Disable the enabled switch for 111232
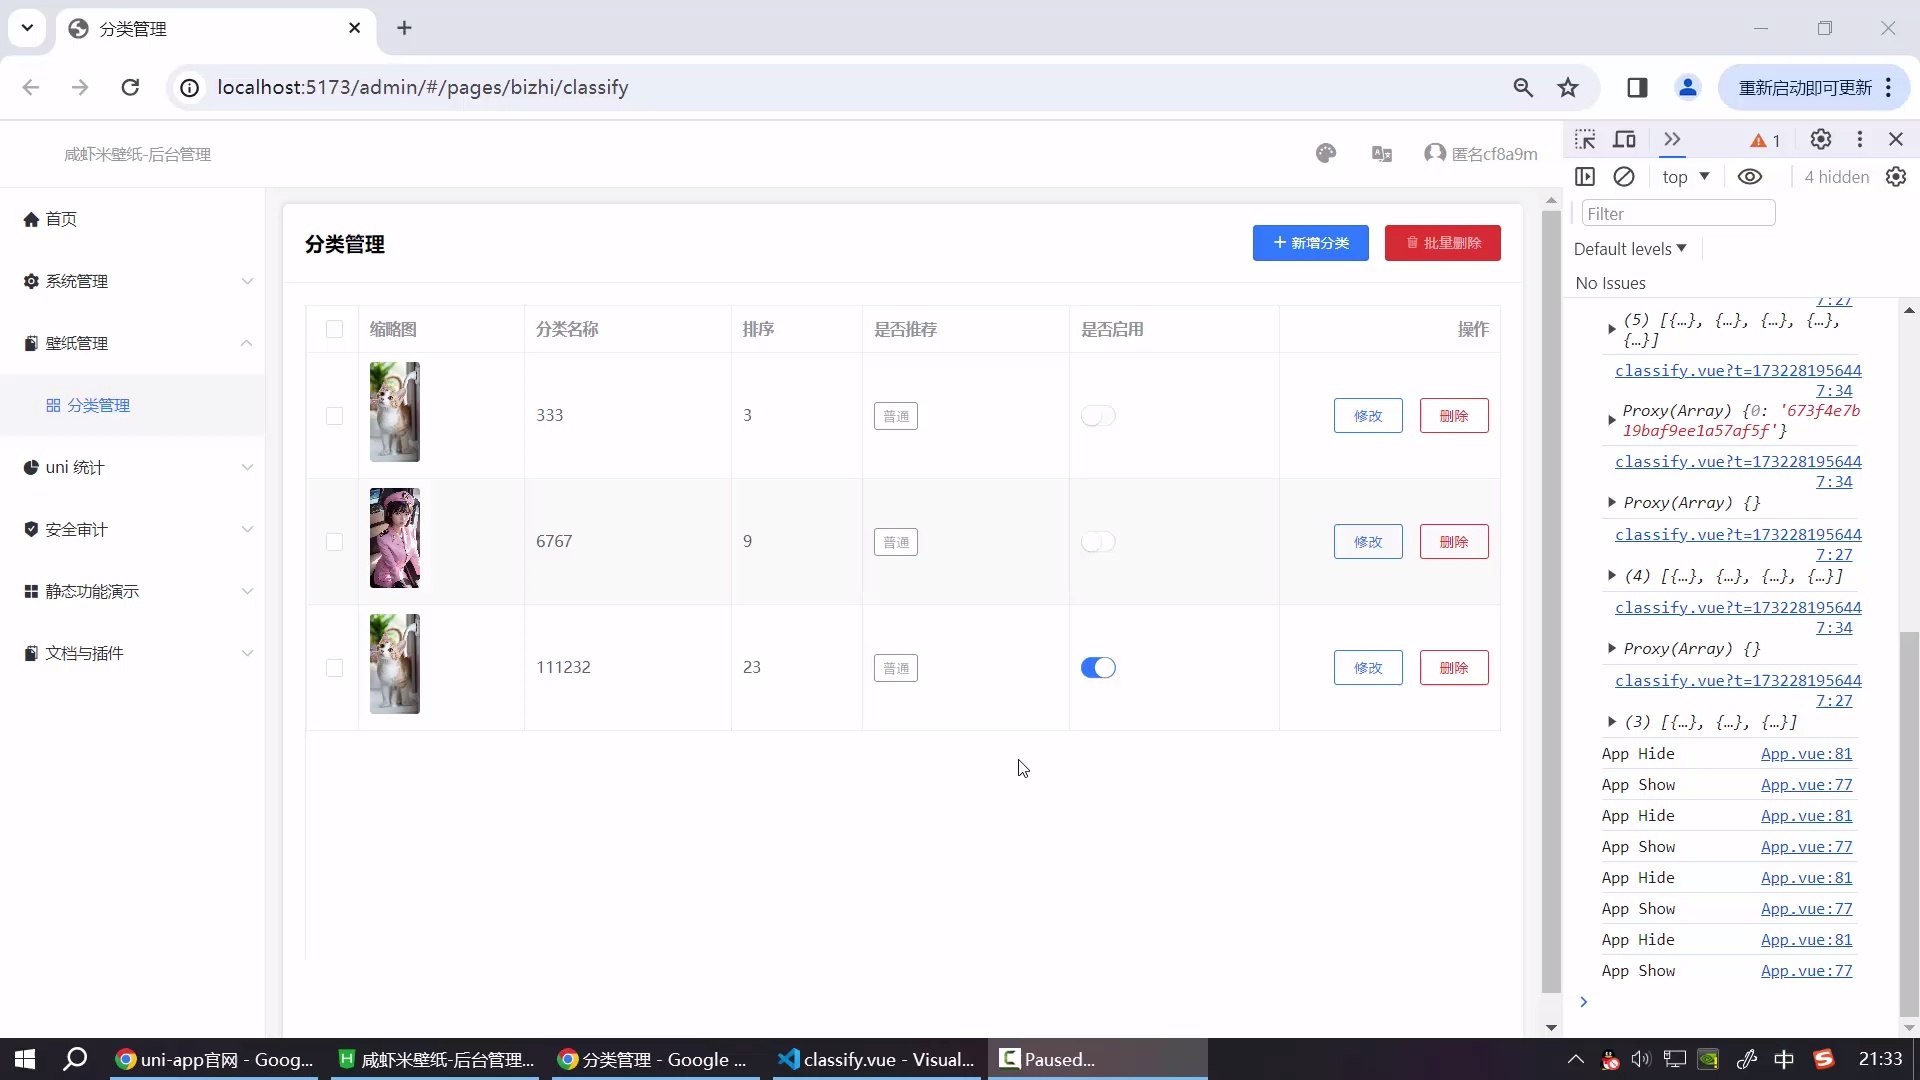 [x=1098, y=668]
